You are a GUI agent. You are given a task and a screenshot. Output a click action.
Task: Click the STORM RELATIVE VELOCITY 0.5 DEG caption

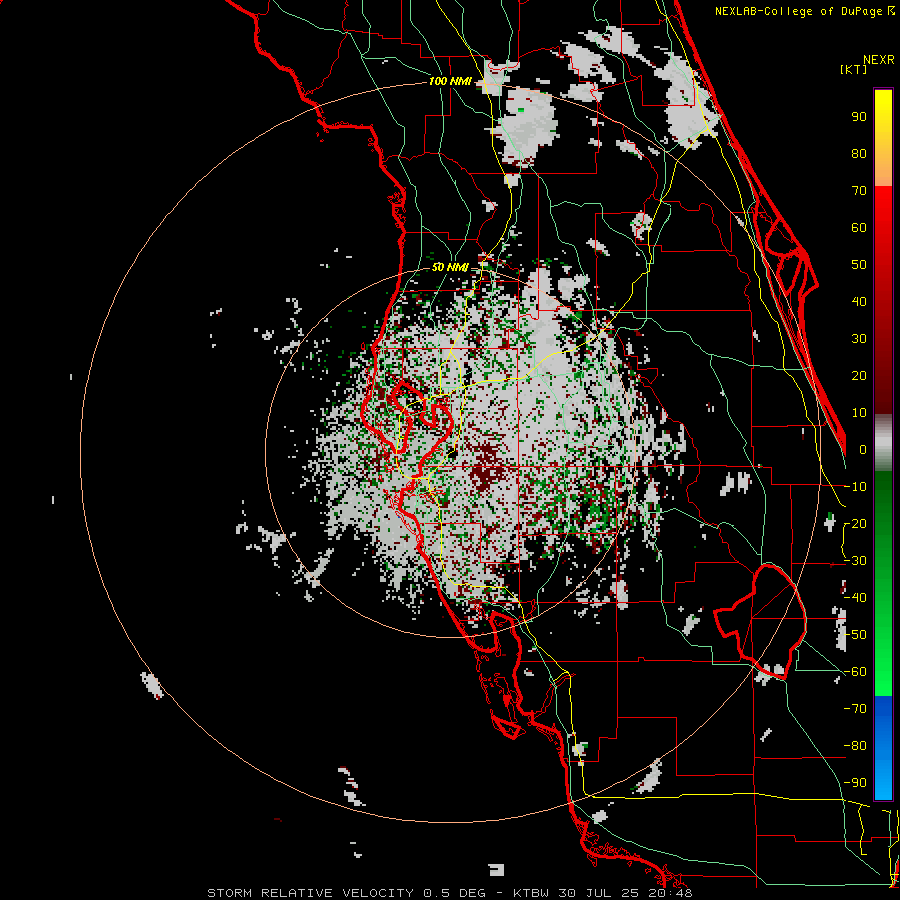click(347, 893)
